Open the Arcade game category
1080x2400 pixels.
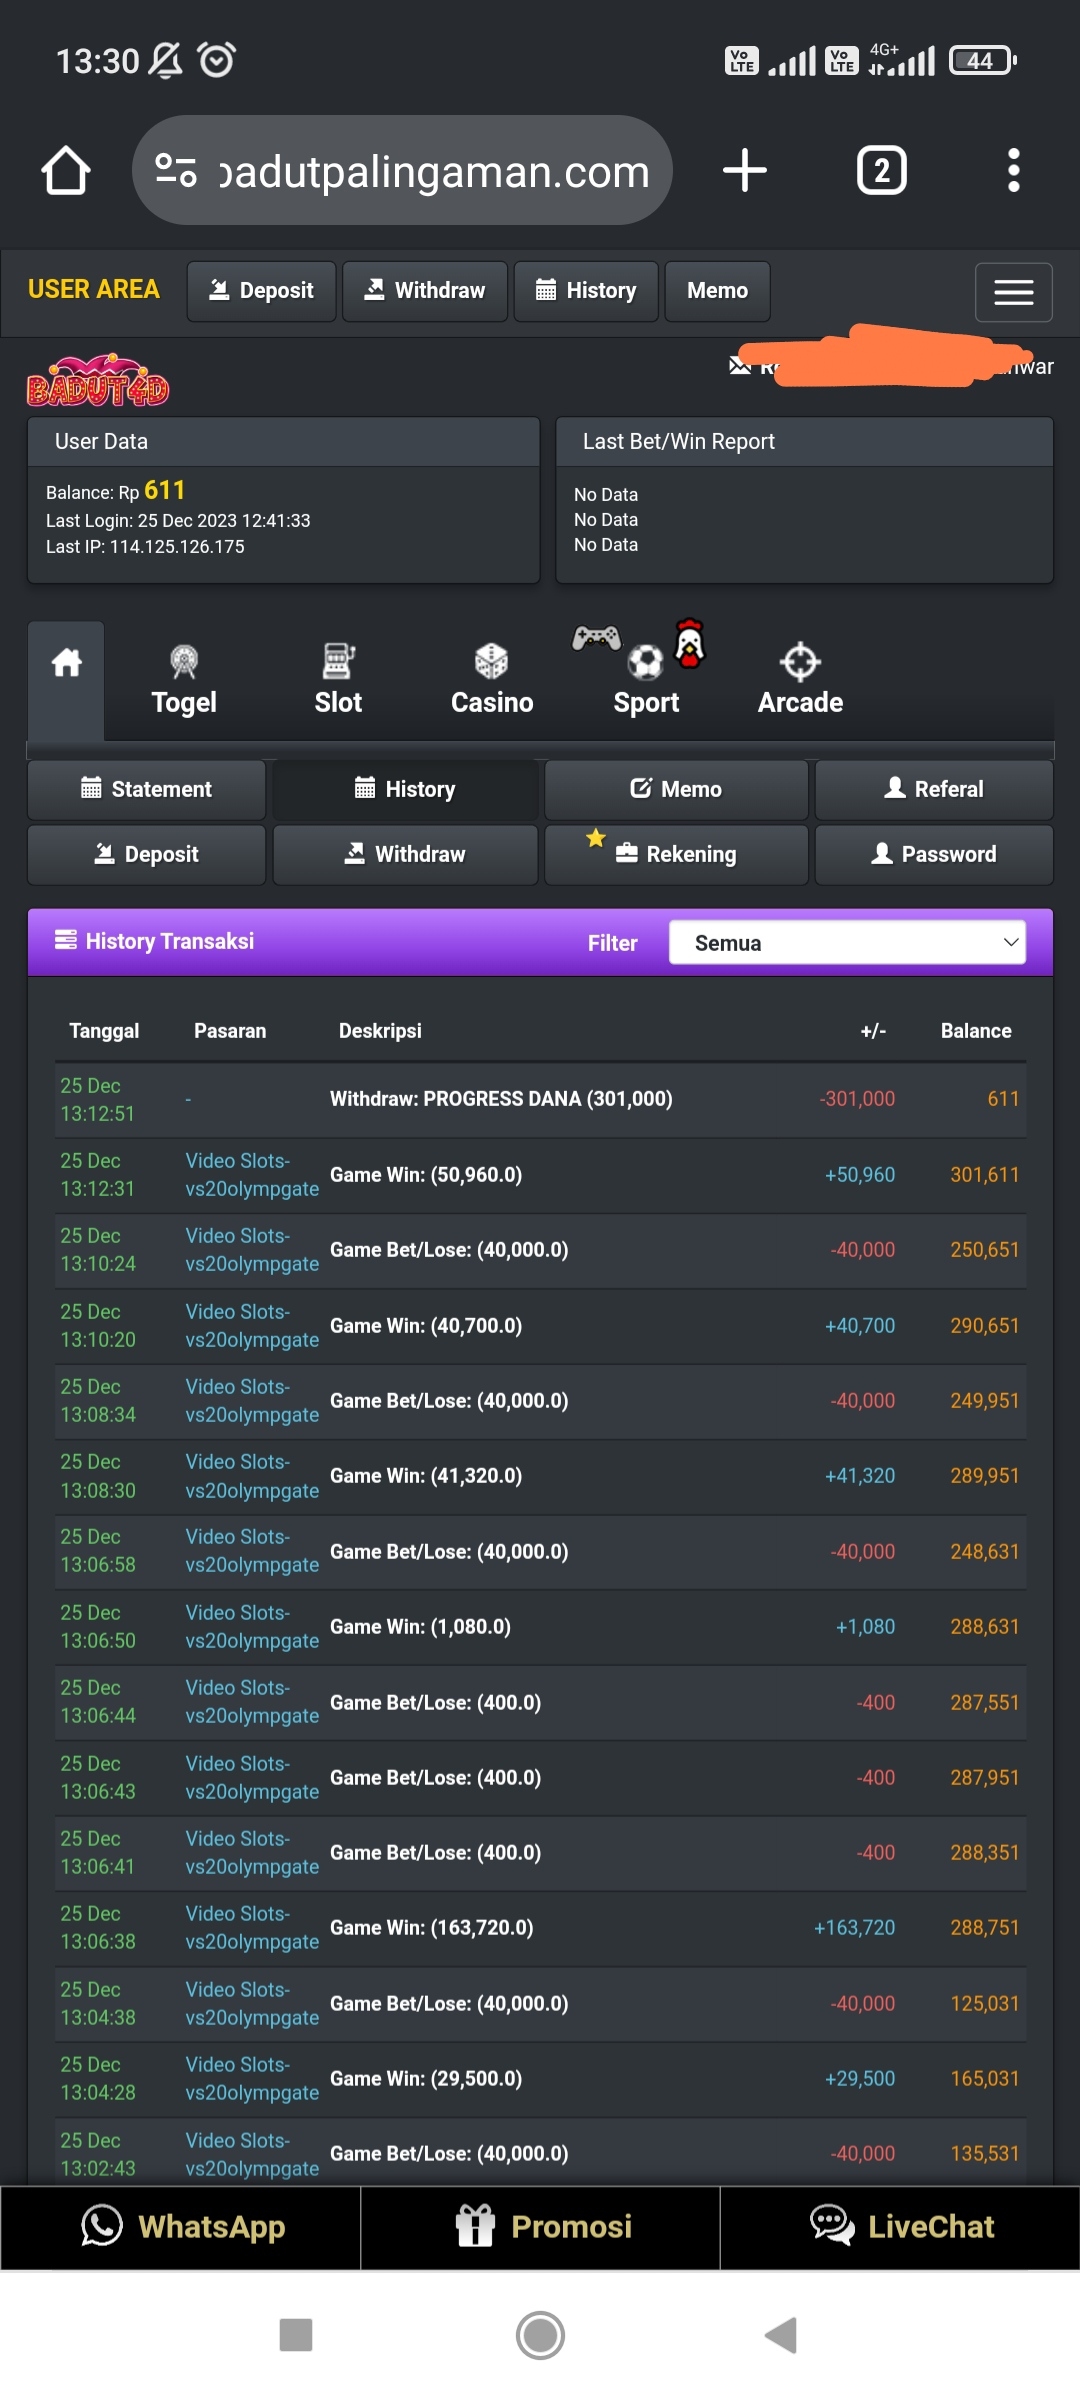[800, 680]
